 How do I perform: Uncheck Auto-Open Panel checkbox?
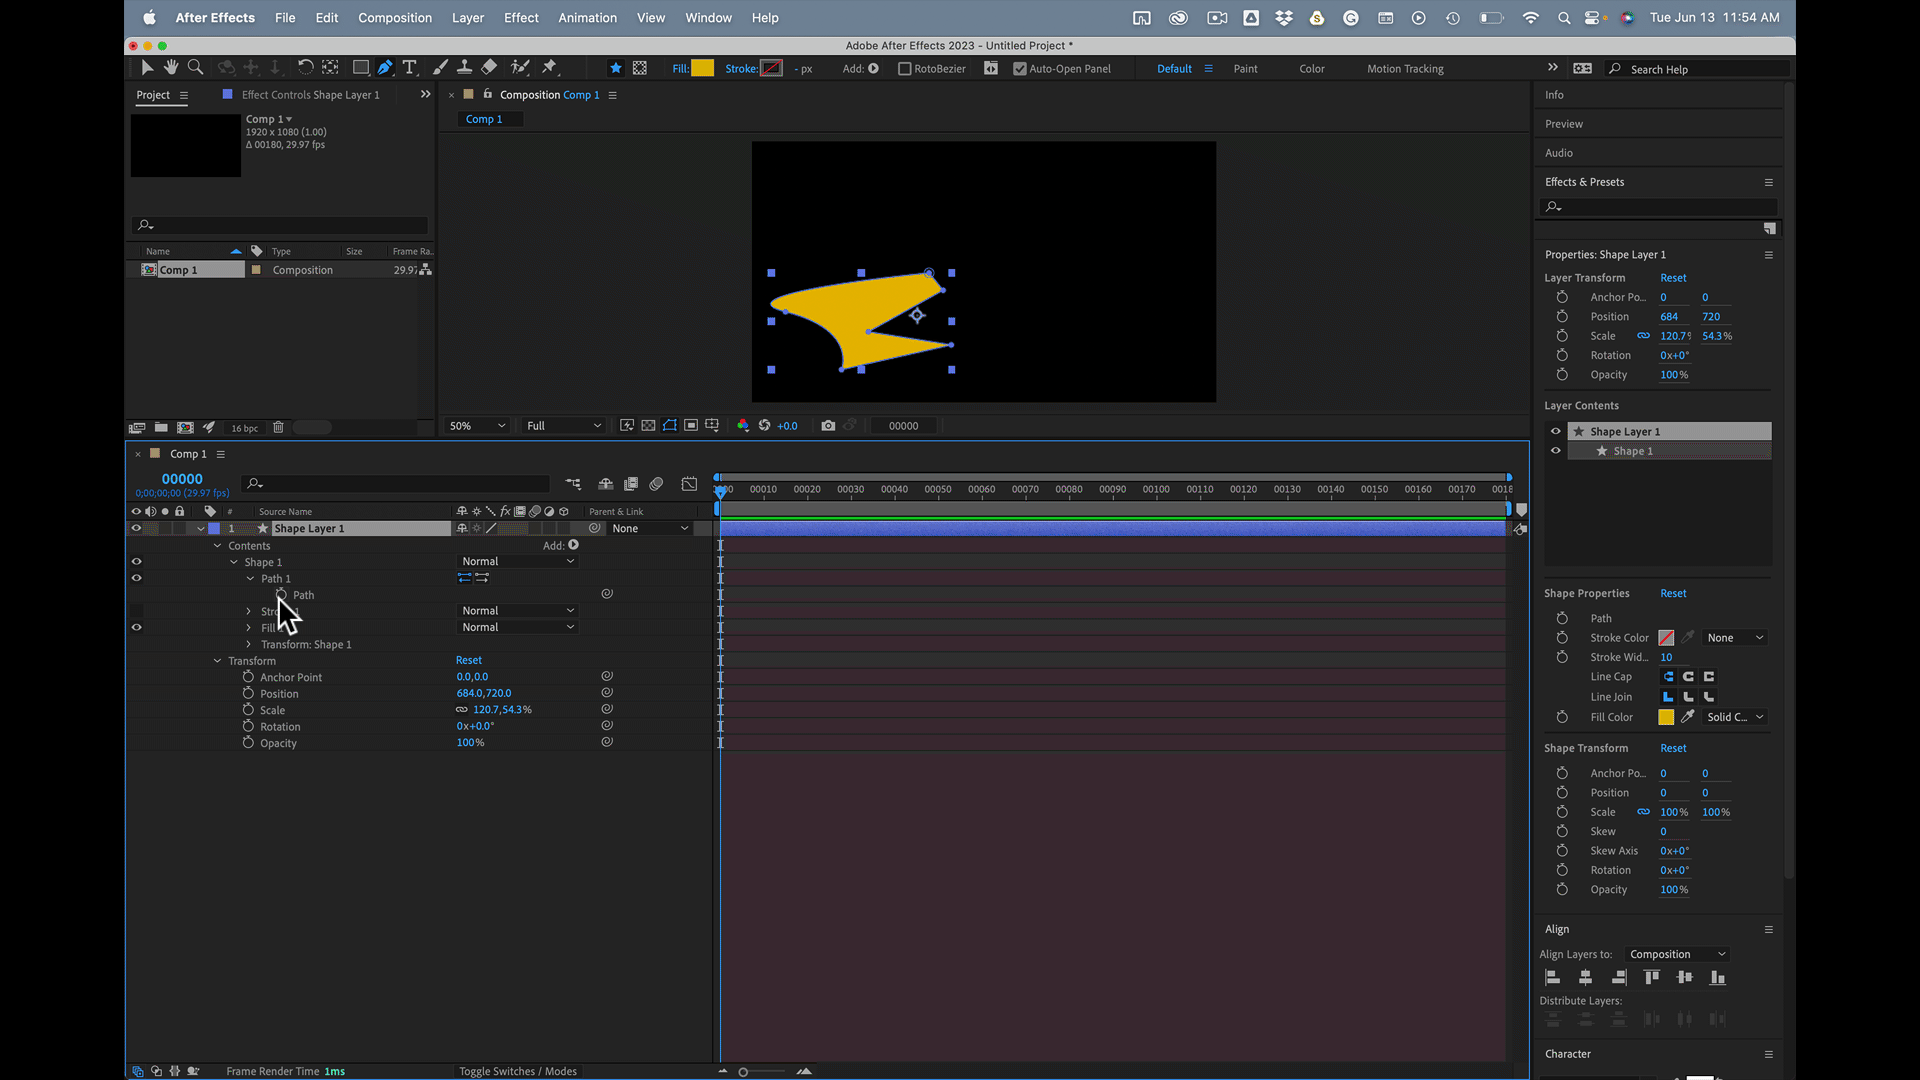[x=1019, y=69]
